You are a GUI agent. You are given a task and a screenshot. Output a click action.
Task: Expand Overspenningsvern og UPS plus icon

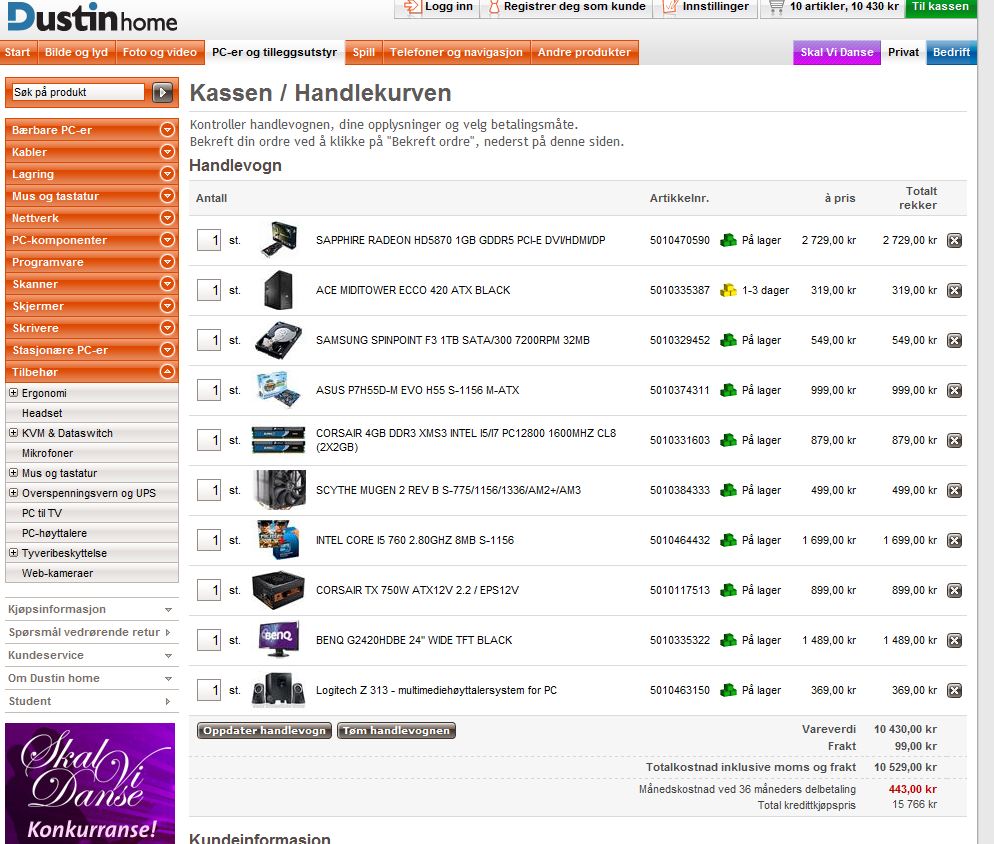click(13, 493)
